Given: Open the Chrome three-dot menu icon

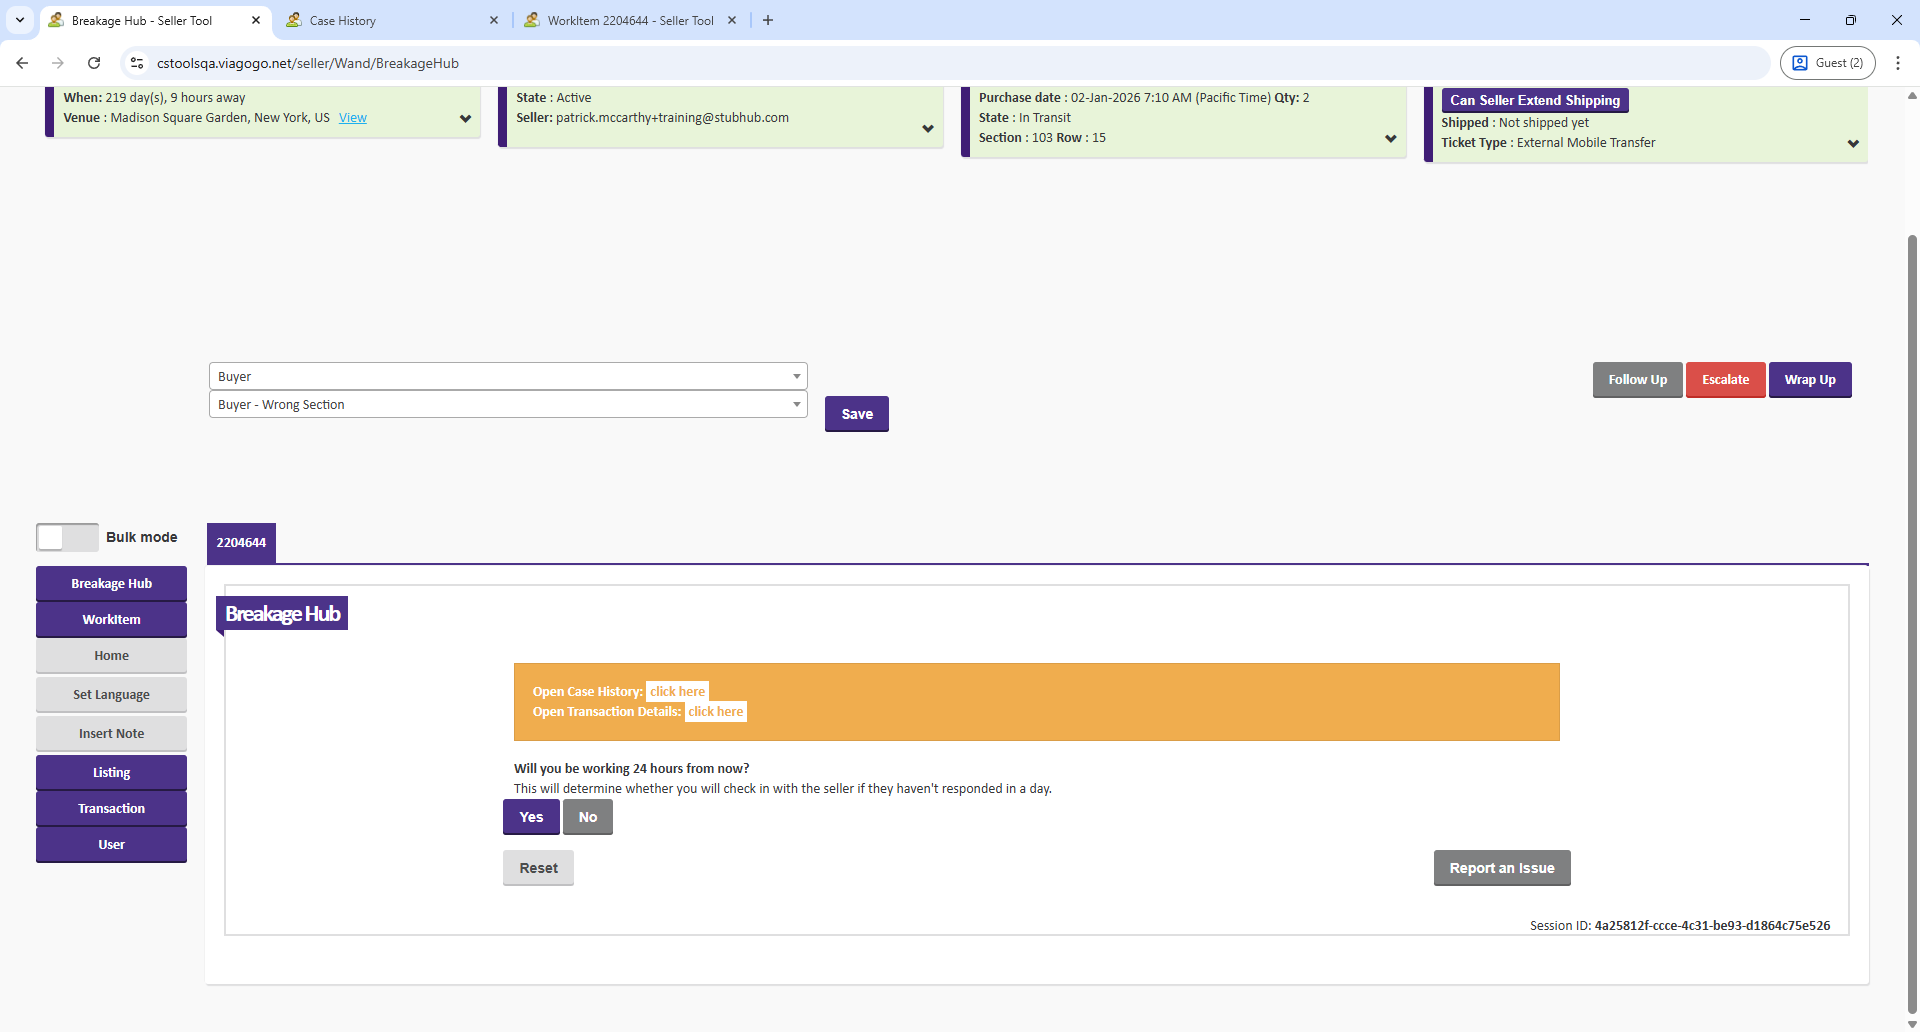Looking at the screenshot, I should point(1897,63).
